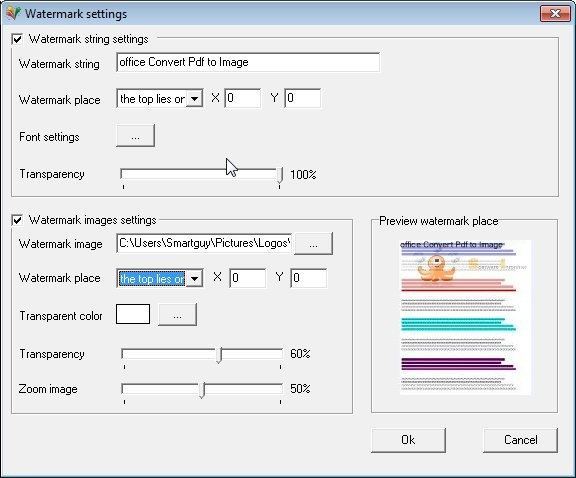The image size is (576, 478).
Task: Click the Y offset field for the image watermark
Action: coord(309,278)
